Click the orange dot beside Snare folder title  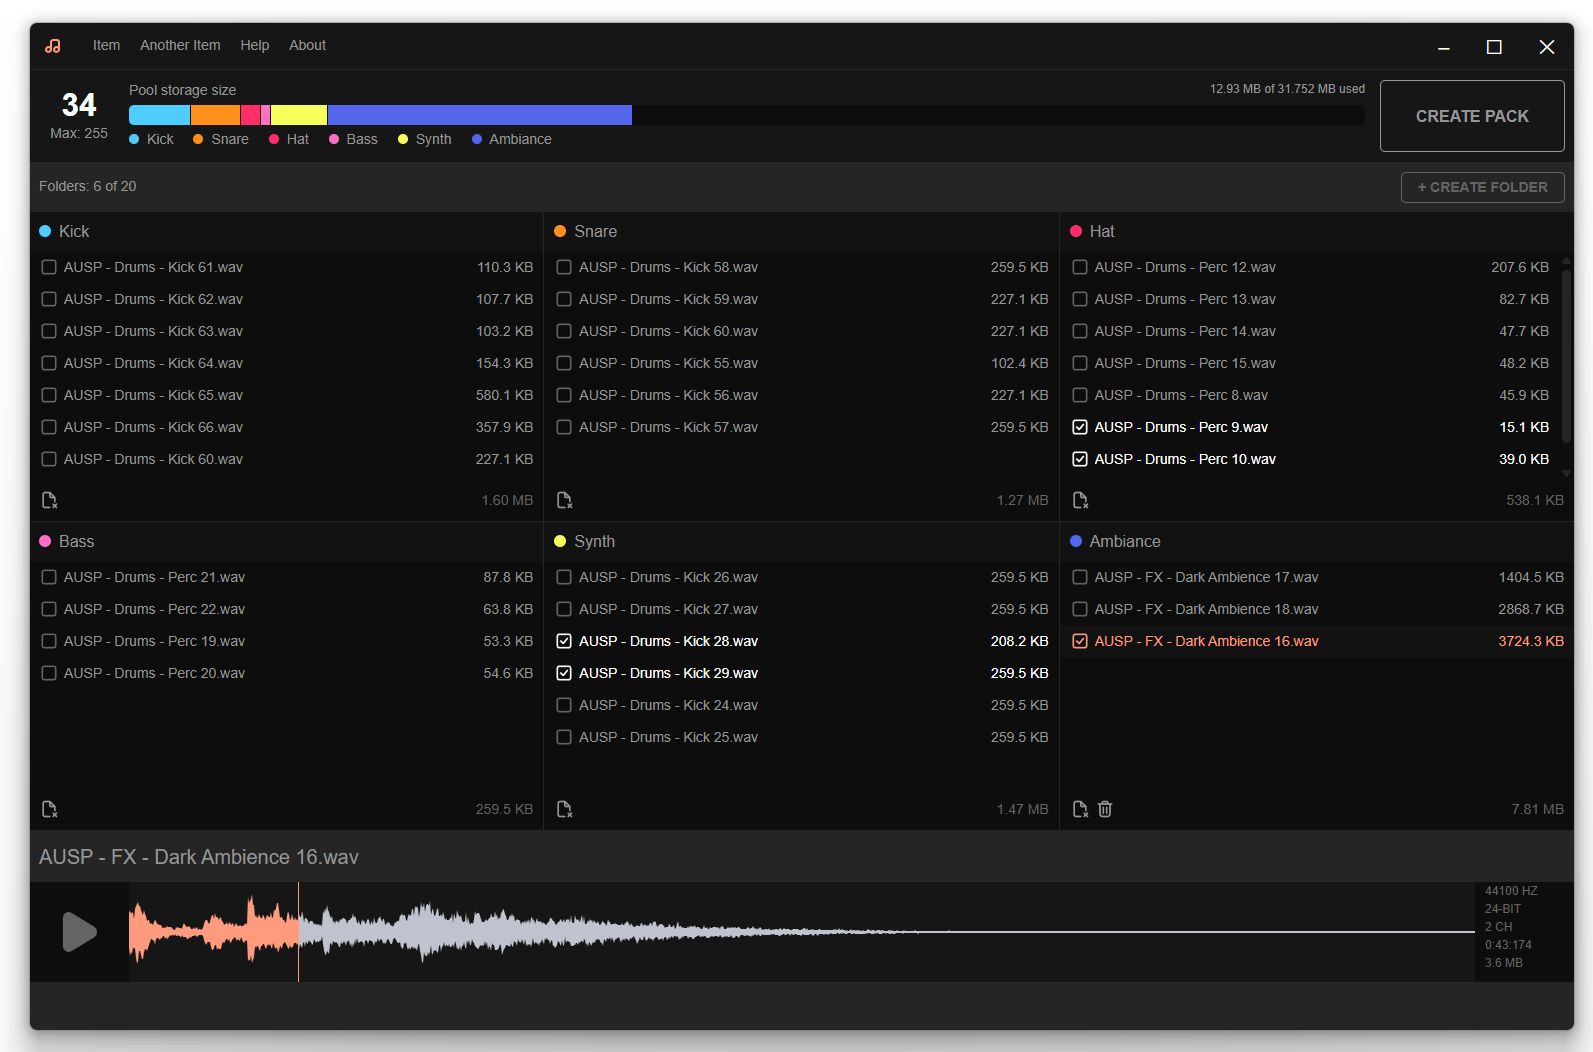coord(560,231)
